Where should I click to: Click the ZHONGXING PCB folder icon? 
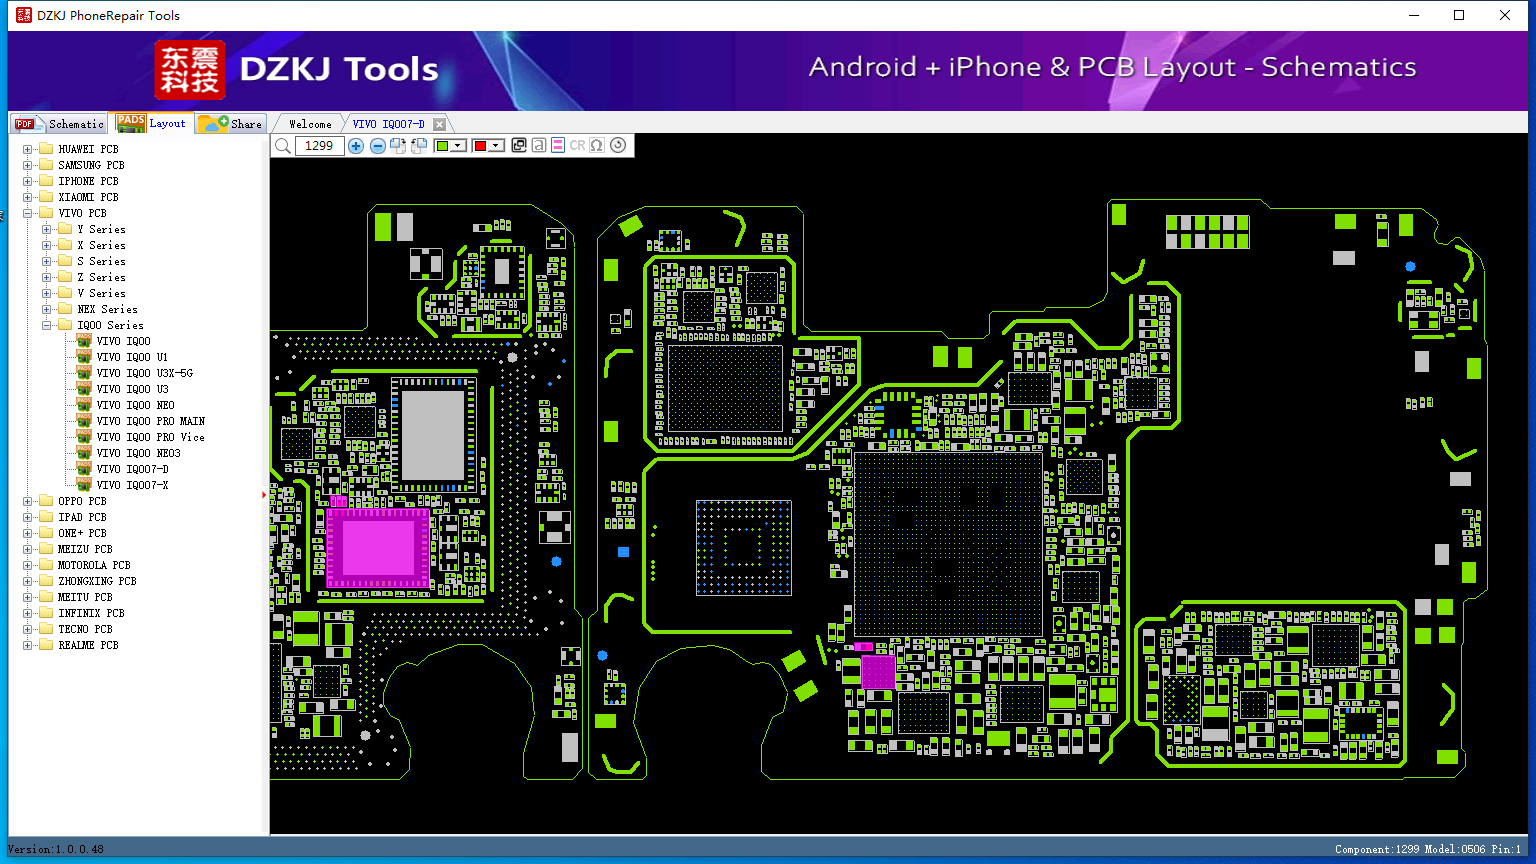tap(45, 581)
